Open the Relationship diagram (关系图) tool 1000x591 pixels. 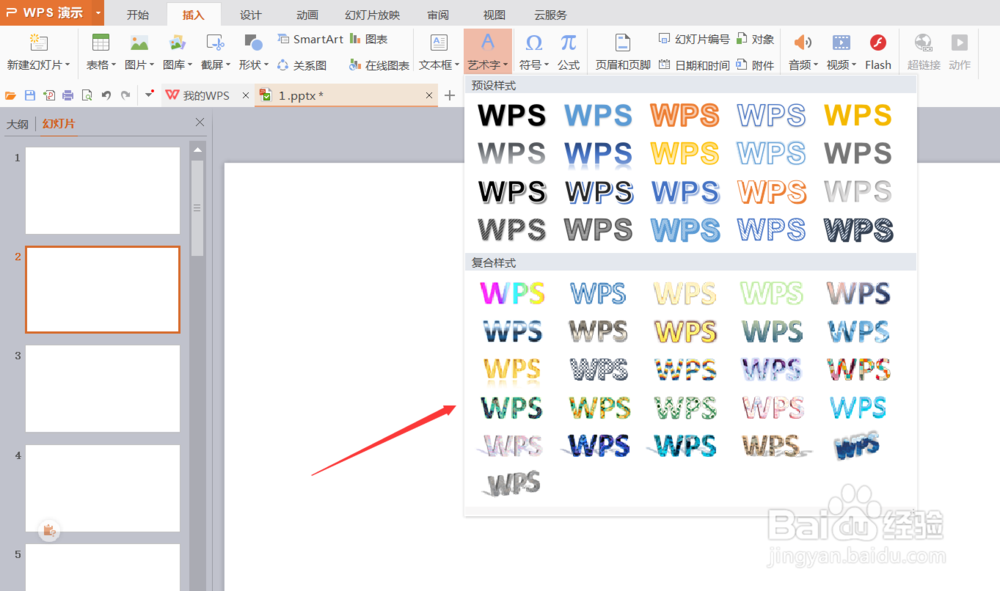pos(302,65)
